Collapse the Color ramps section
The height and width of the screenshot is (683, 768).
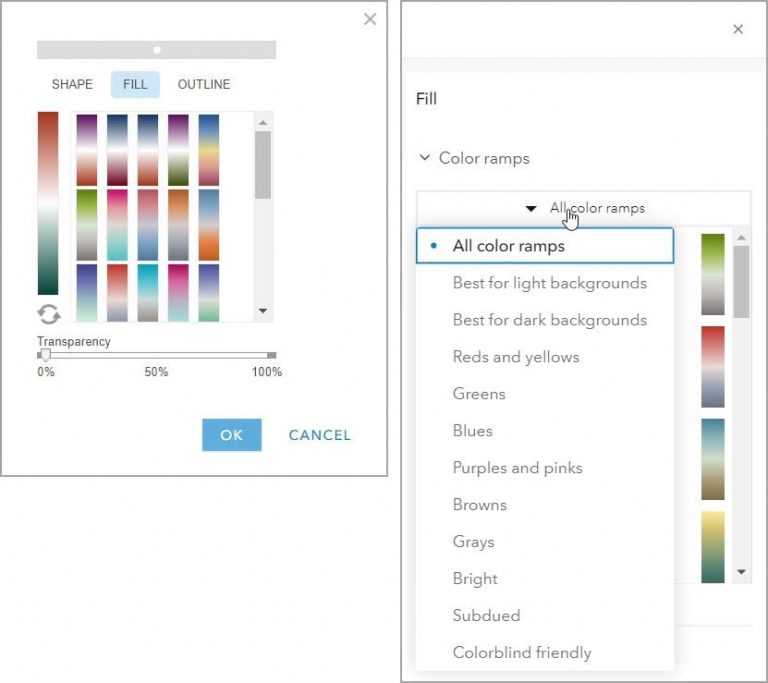[425, 158]
